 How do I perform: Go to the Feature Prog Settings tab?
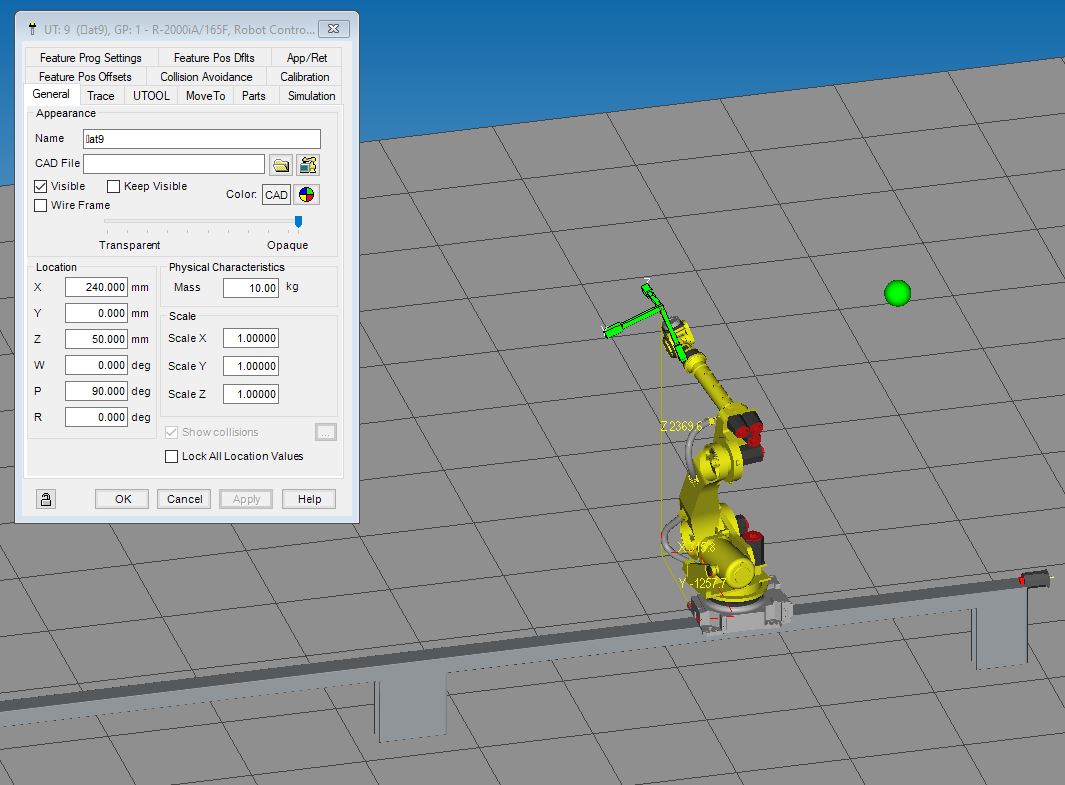91,58
